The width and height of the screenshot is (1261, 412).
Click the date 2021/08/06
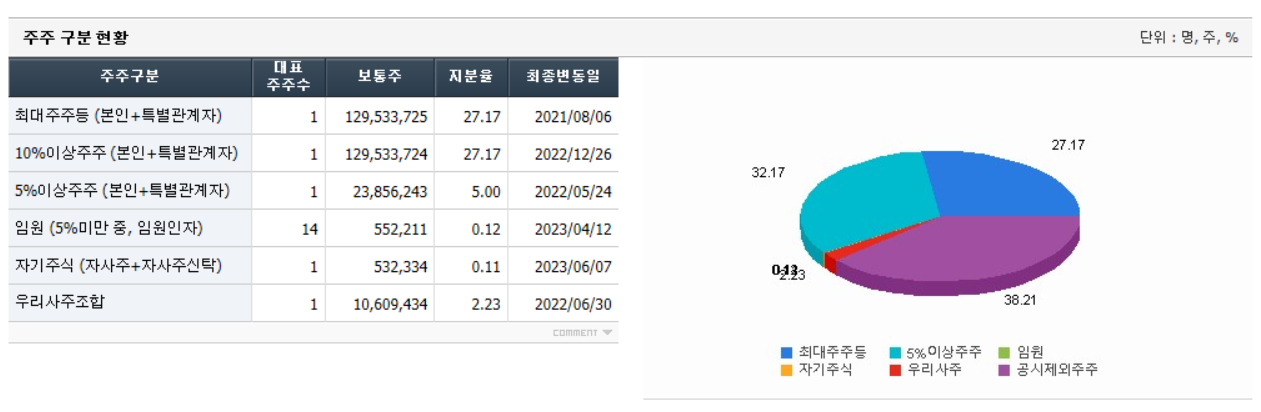coord(574,117)
